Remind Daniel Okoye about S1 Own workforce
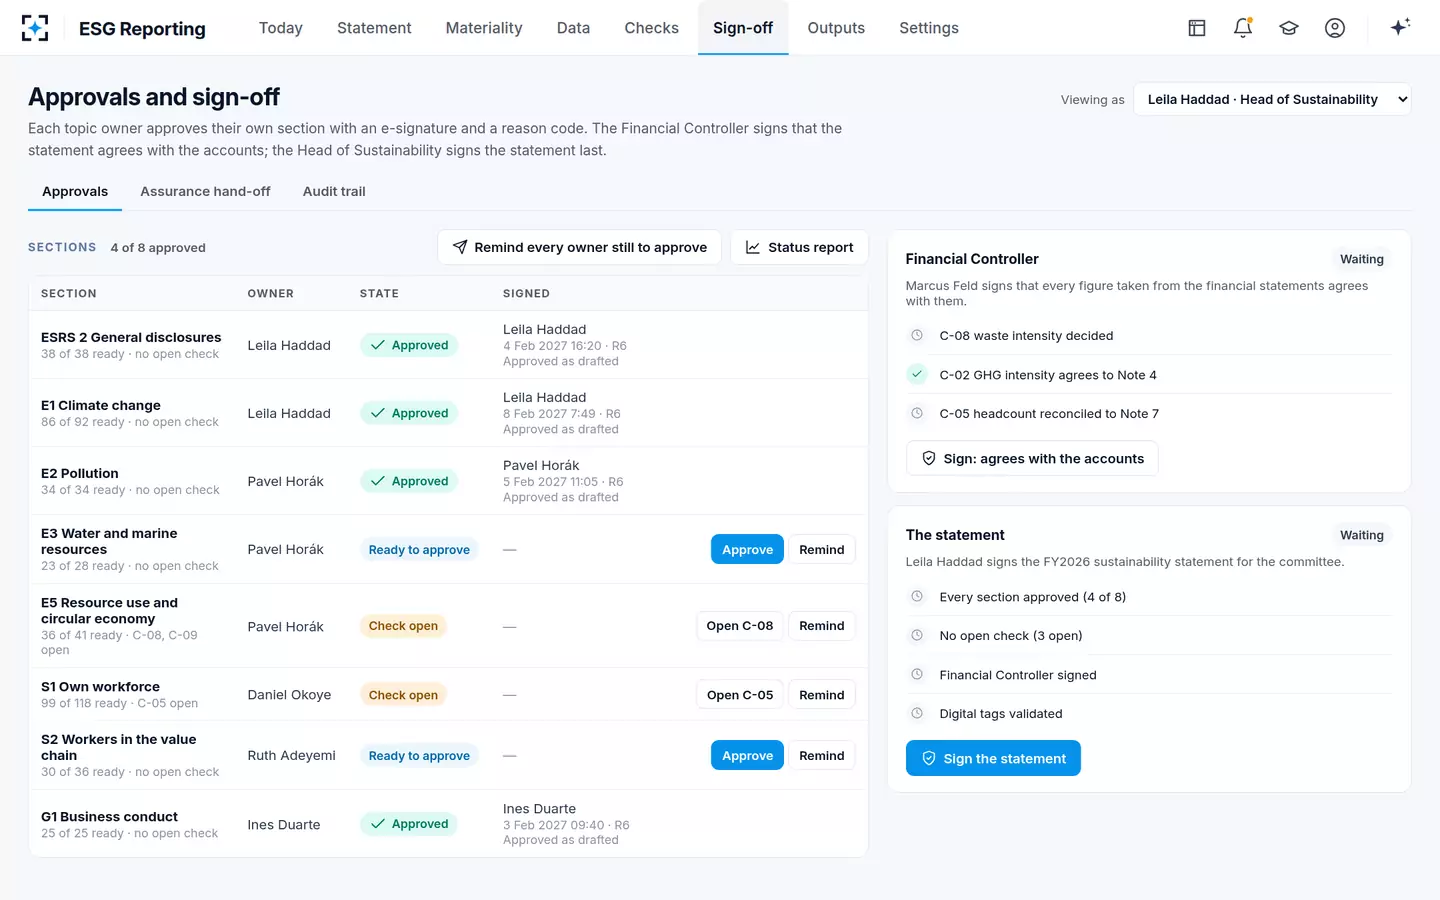 (x=822, y=695)
